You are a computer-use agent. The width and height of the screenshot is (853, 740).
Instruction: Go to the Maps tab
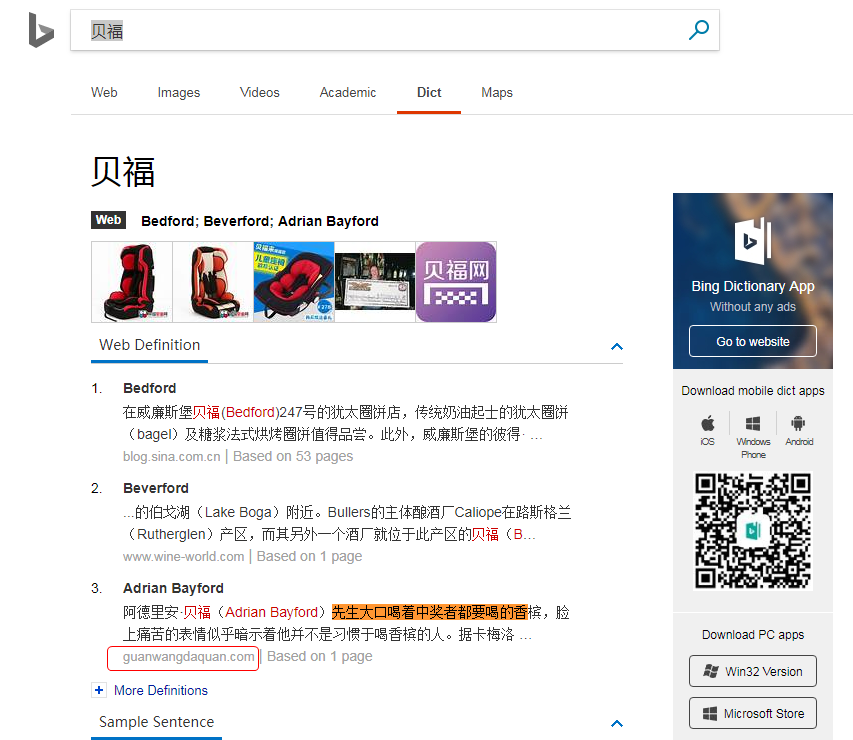click(x=497, y=93)
